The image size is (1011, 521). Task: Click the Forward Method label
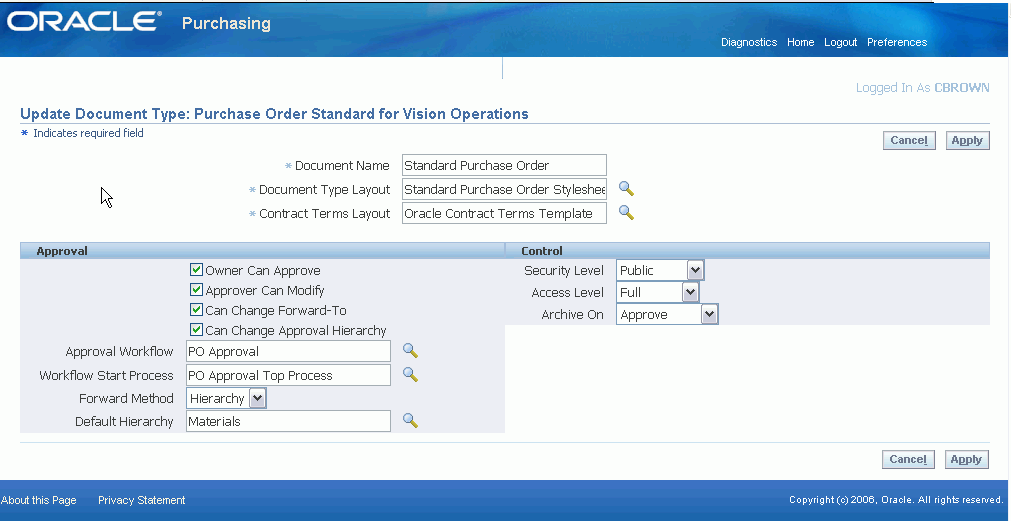126,398
